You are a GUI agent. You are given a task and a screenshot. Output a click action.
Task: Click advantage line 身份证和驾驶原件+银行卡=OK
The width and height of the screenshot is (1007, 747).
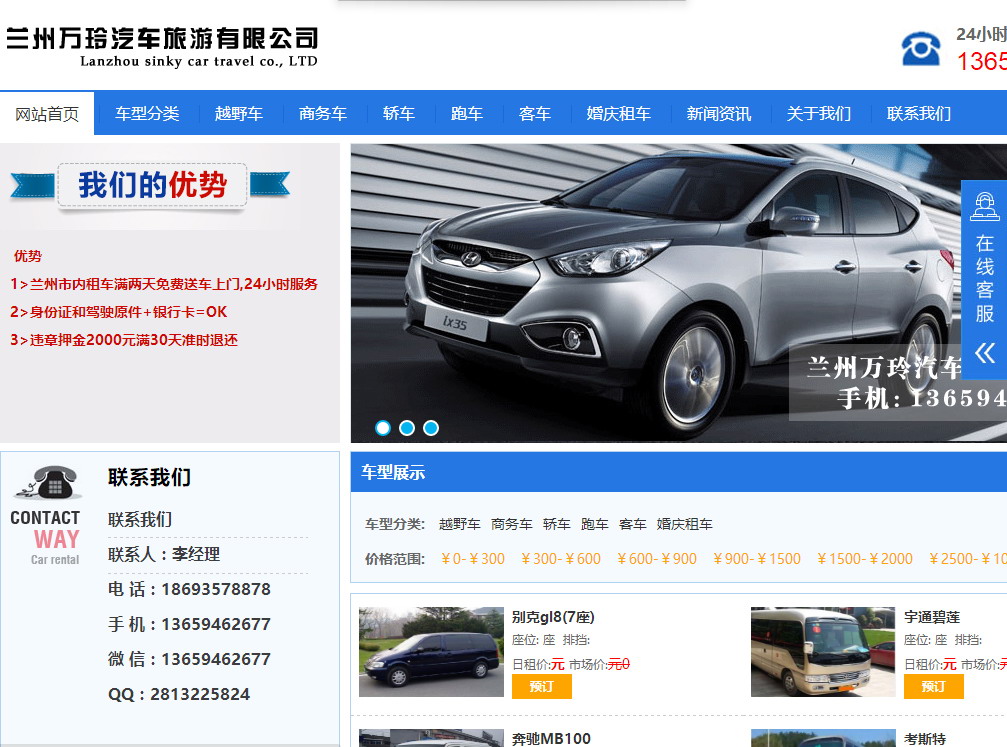click(x=119, y=312)
